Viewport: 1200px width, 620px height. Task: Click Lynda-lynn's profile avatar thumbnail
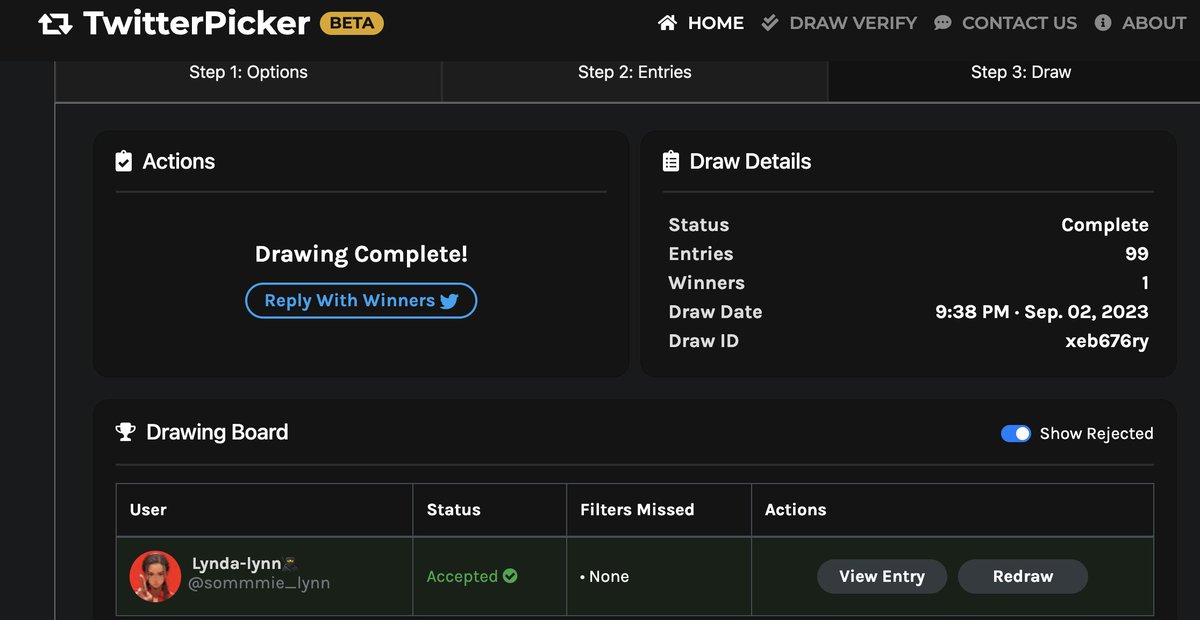pyautogui.click(x=155, y=576)
